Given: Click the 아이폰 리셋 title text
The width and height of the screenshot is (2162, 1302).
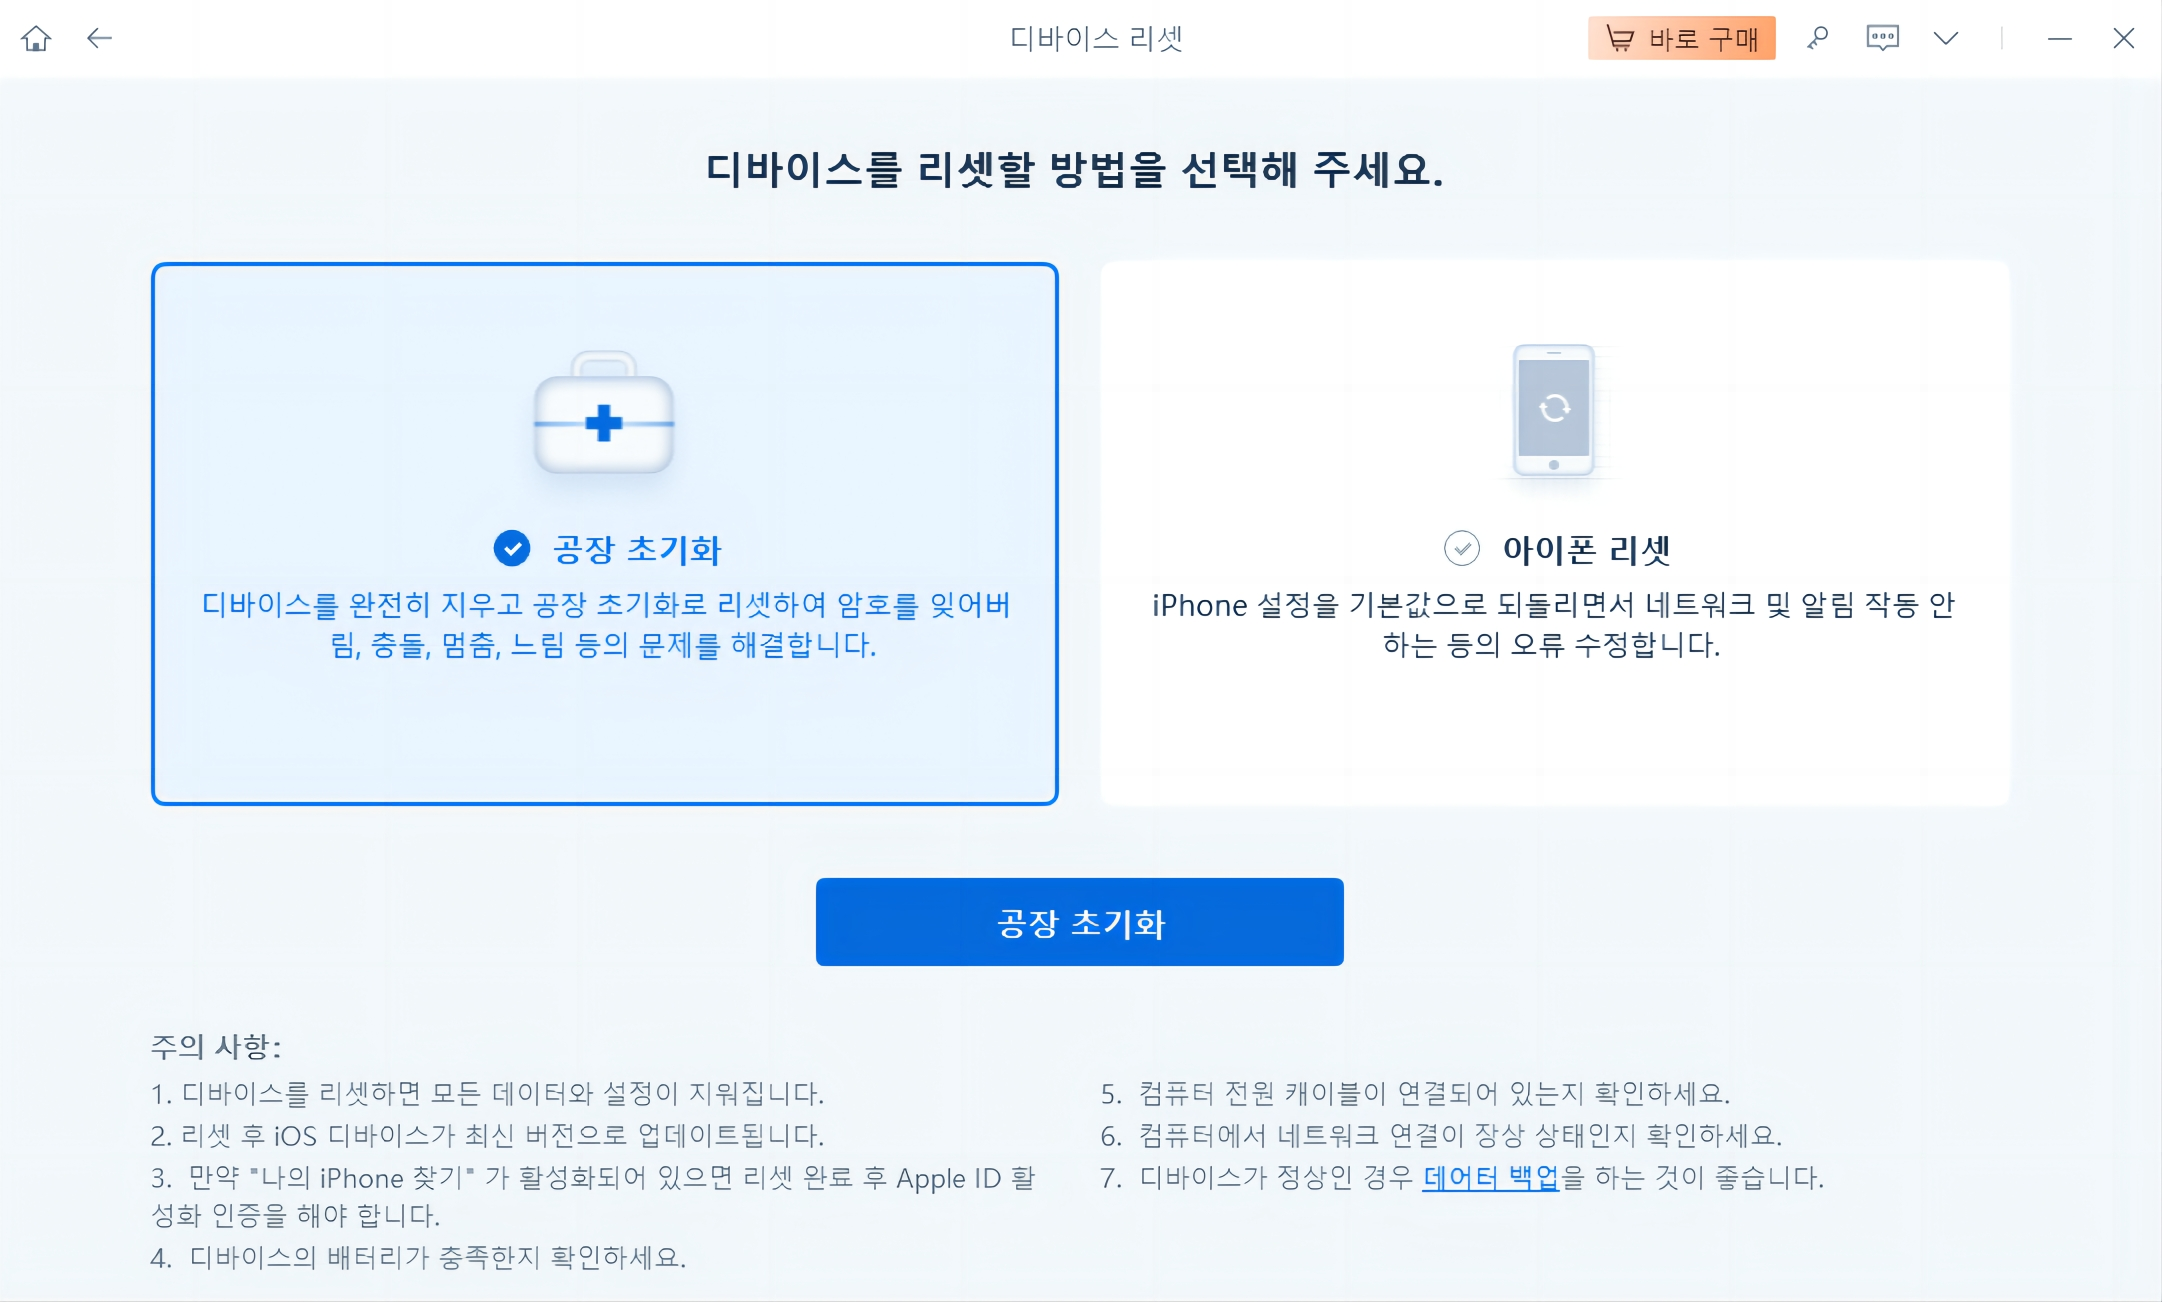Looking at the screenshot, I should [x=1586, y=549].
